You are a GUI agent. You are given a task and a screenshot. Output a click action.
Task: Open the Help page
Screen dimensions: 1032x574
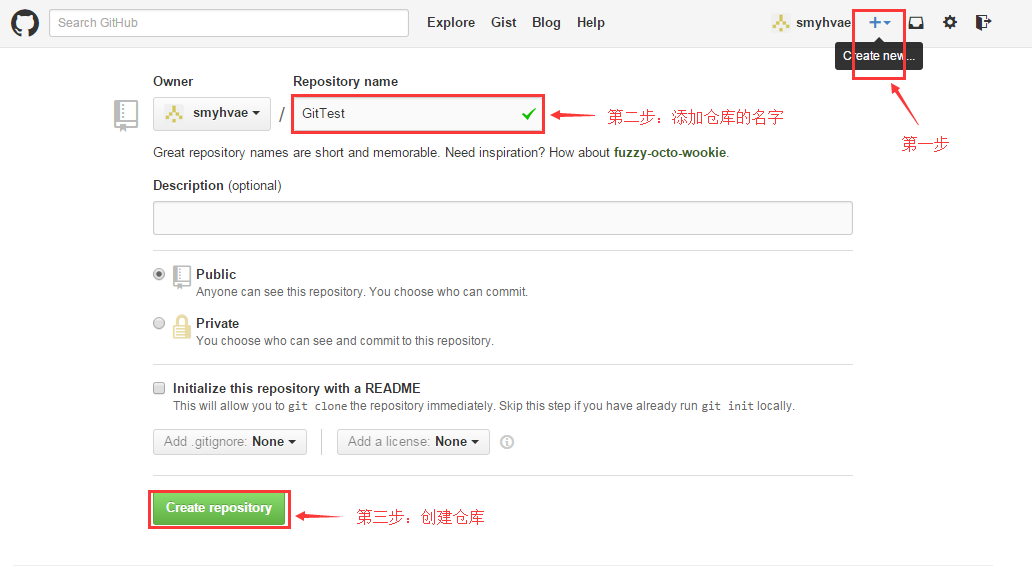click(x=590, y=22)
